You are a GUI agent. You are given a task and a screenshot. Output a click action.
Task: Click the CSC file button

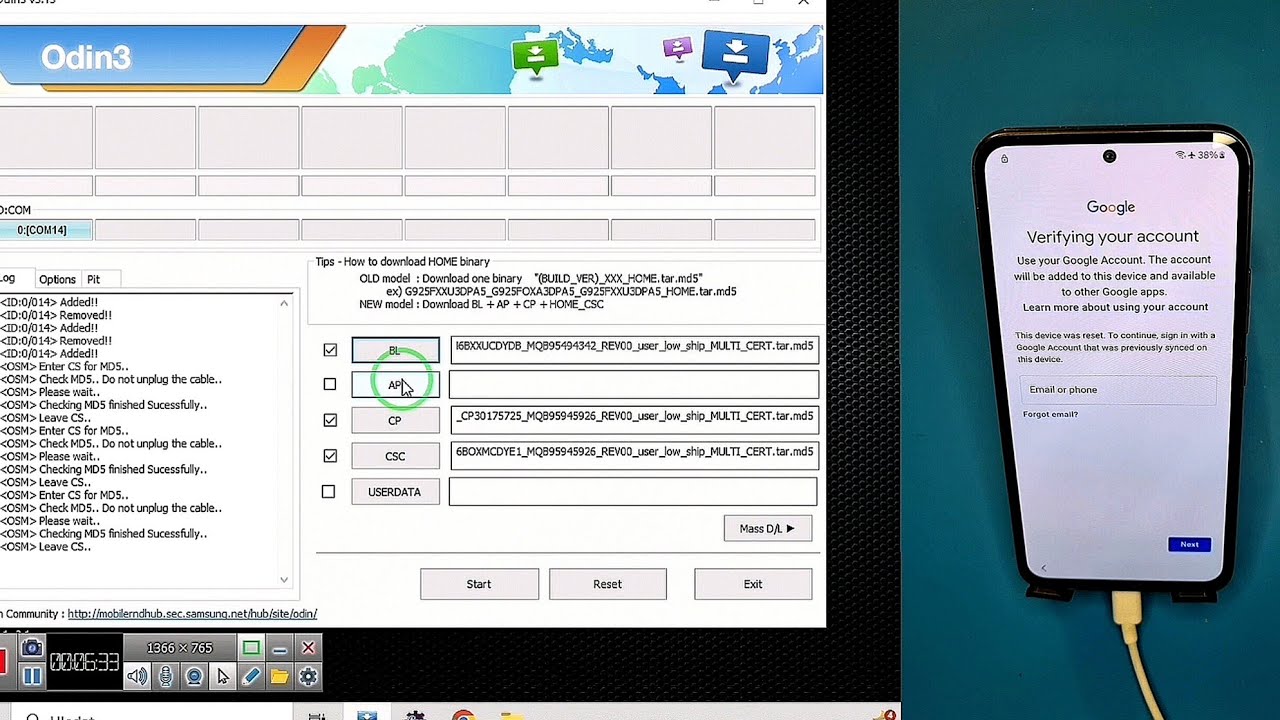click(x=395, y=455)
